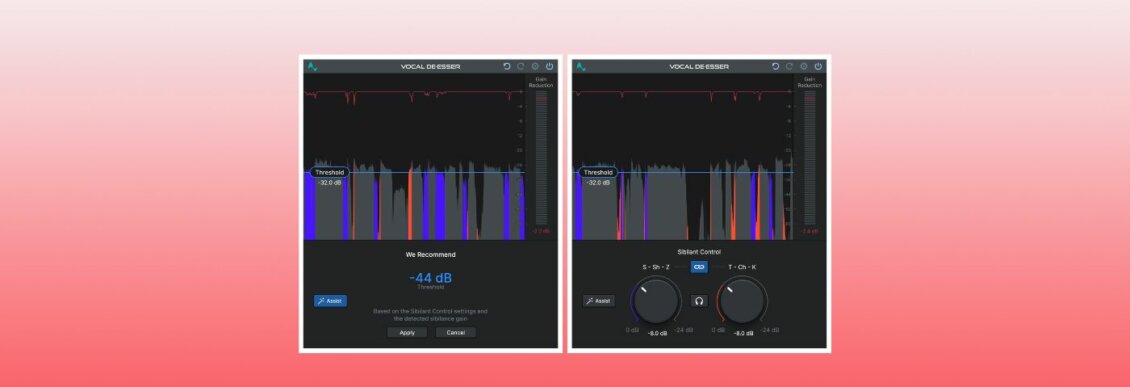
Task: Click the T-Ch-K sibilant control knob
Action: [742, 301]
